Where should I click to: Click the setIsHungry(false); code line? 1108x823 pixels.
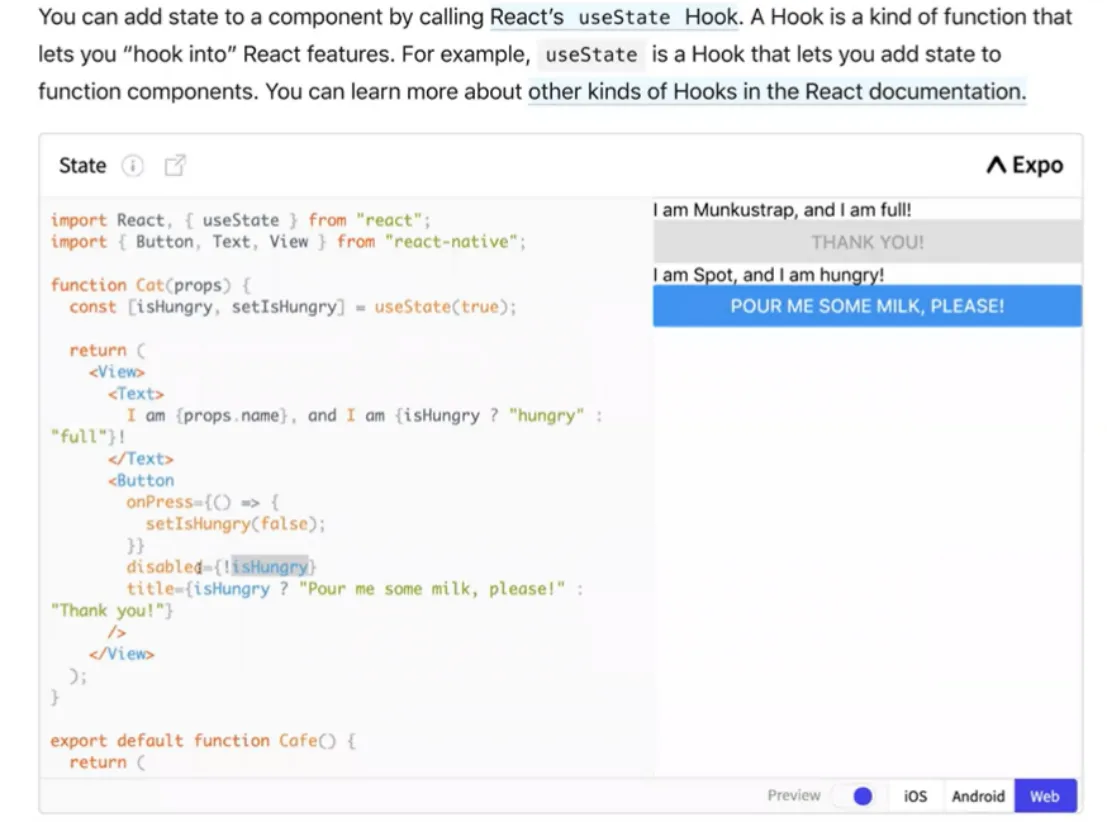tap(235, 523)
